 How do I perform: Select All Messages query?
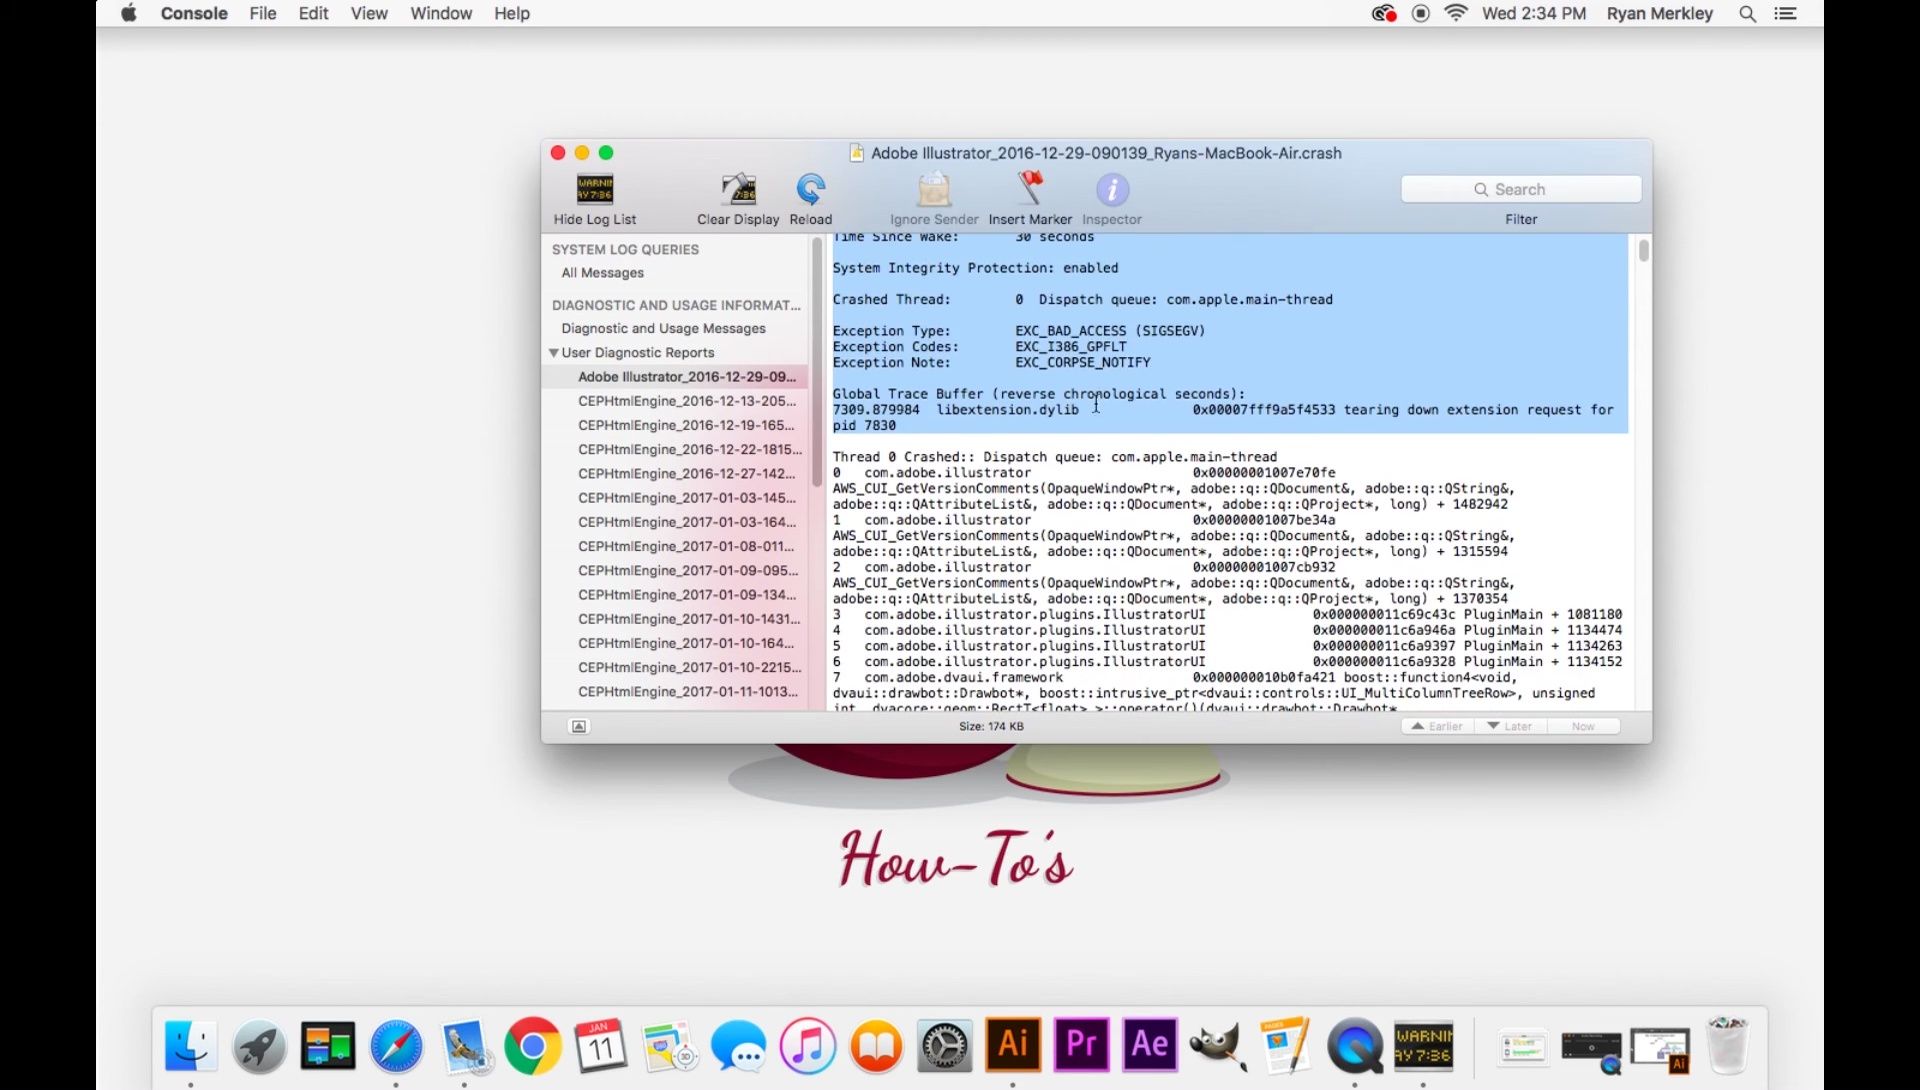pos(602,273)
